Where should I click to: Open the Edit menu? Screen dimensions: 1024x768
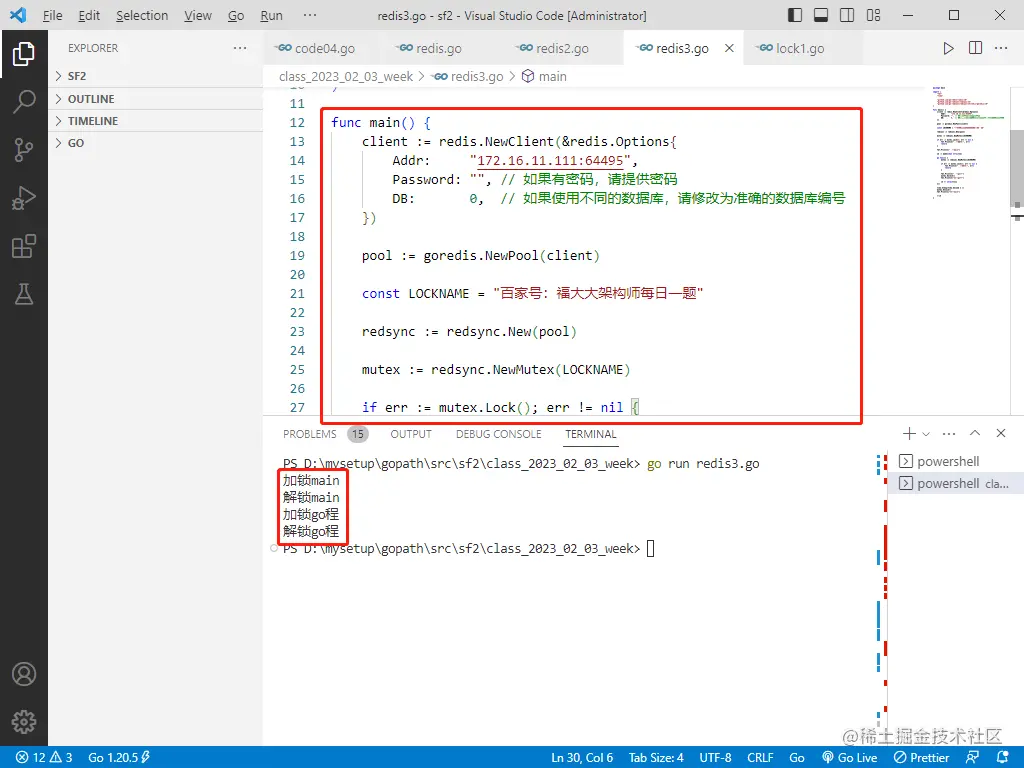click(x=89, y=15)
